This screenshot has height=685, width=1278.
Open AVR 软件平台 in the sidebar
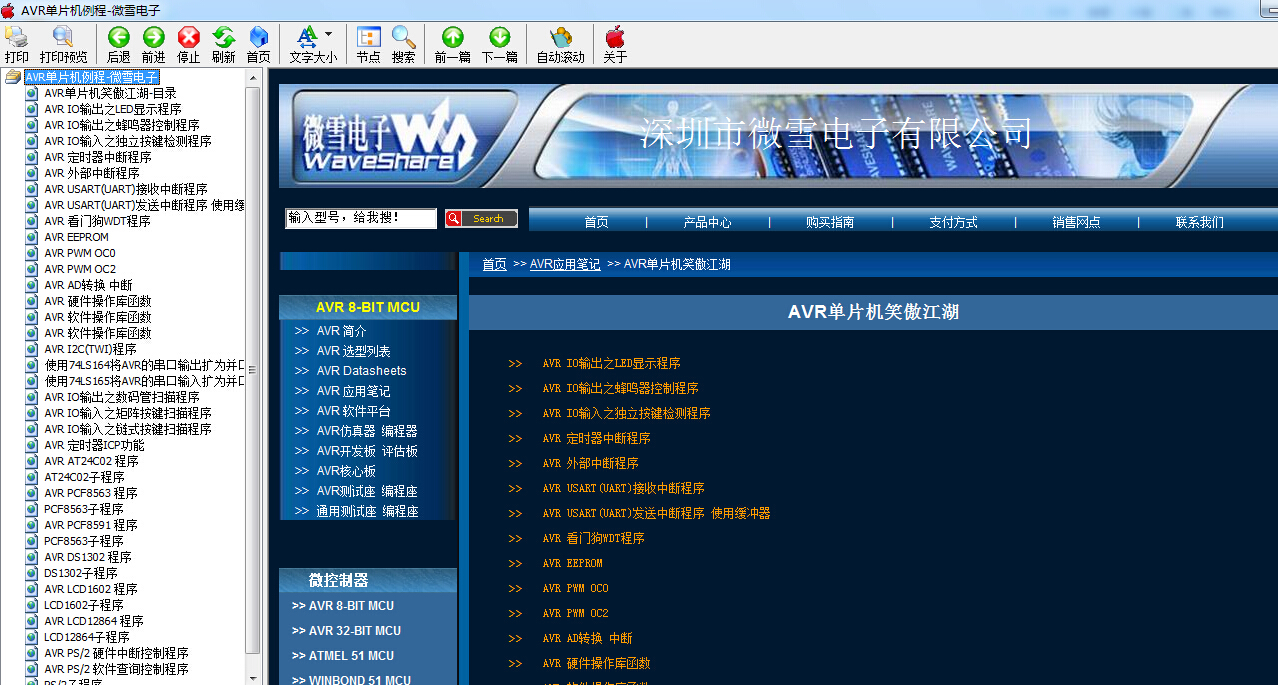coord(354,411)
